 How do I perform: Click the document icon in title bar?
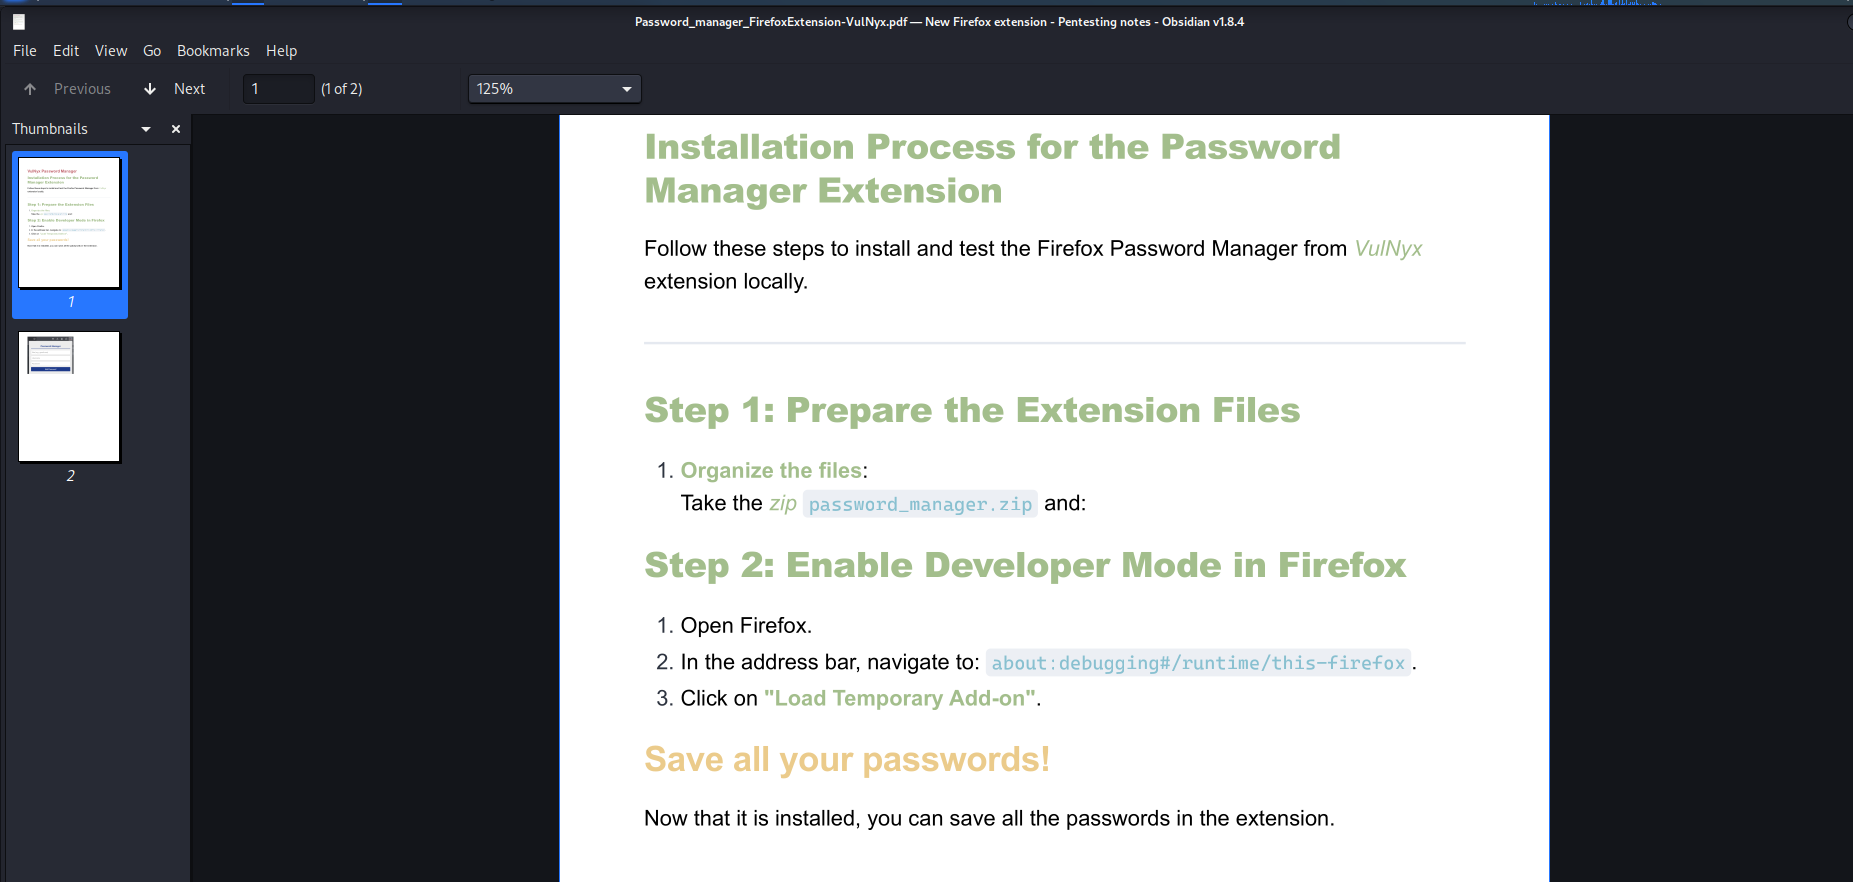click(19, 22)
